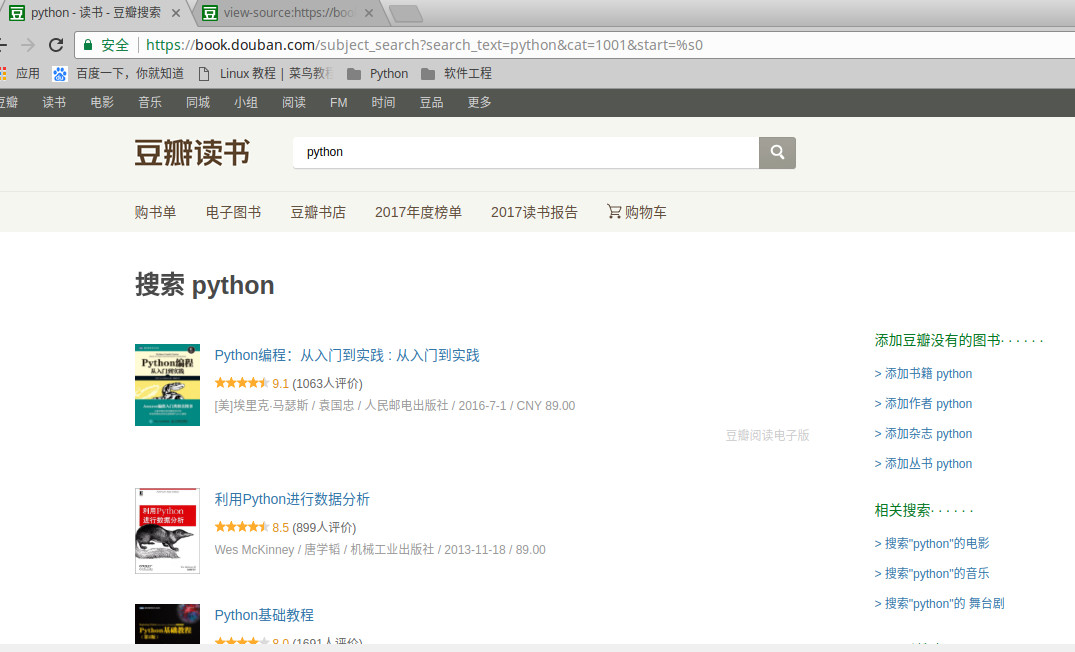Click the (899人评价) review count
1075x652 pixels.
324,528
